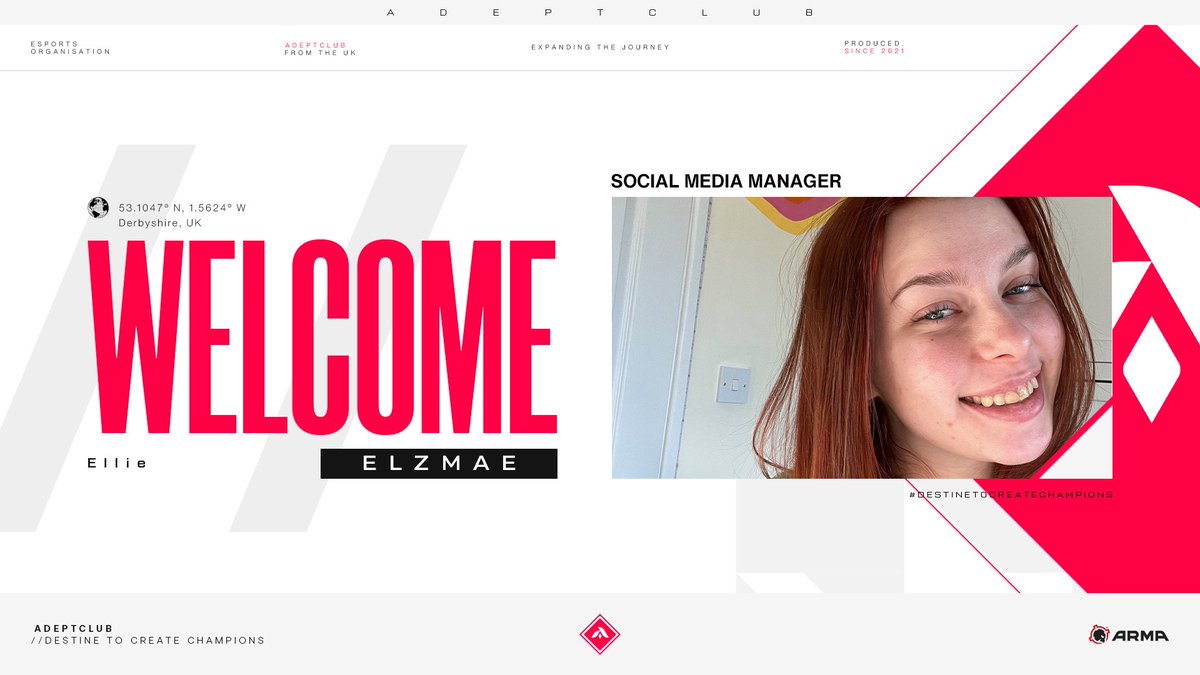The width and height of the screenshot is (1200, 675).
Task: Click ADEPTCLUB FROM THE UK text
Action: point(320,48)
